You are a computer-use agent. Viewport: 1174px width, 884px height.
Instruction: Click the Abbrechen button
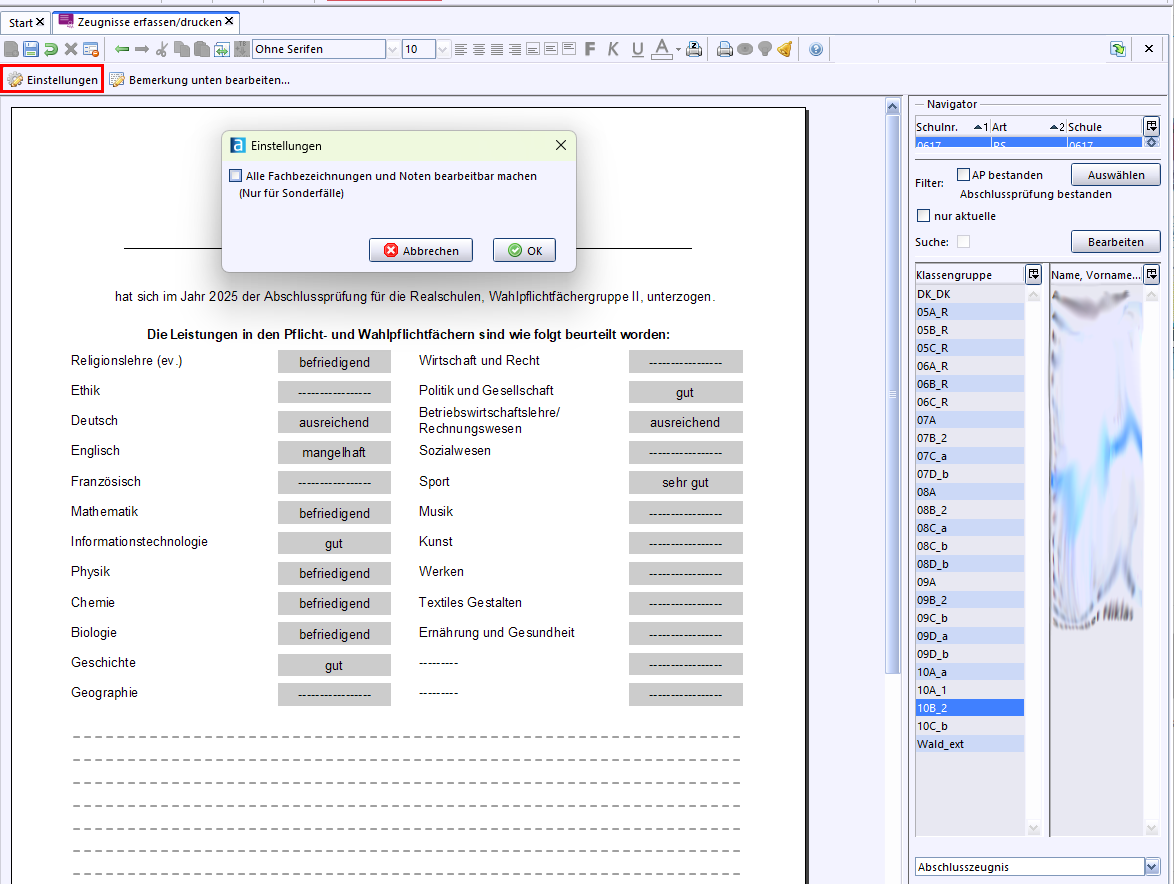421,251
